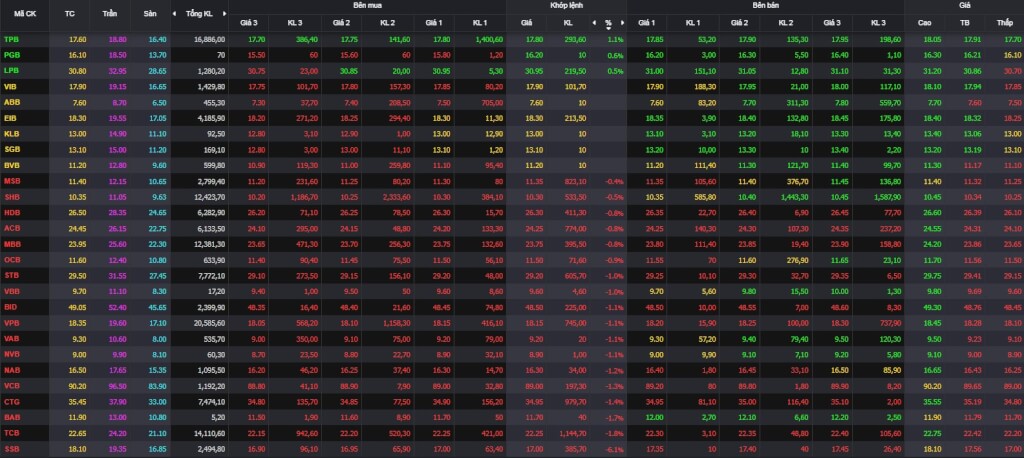Viewport: 1024px width, 458px height.
Task: Open the BVB ticker symbol
Action: (x=11, y=165)
